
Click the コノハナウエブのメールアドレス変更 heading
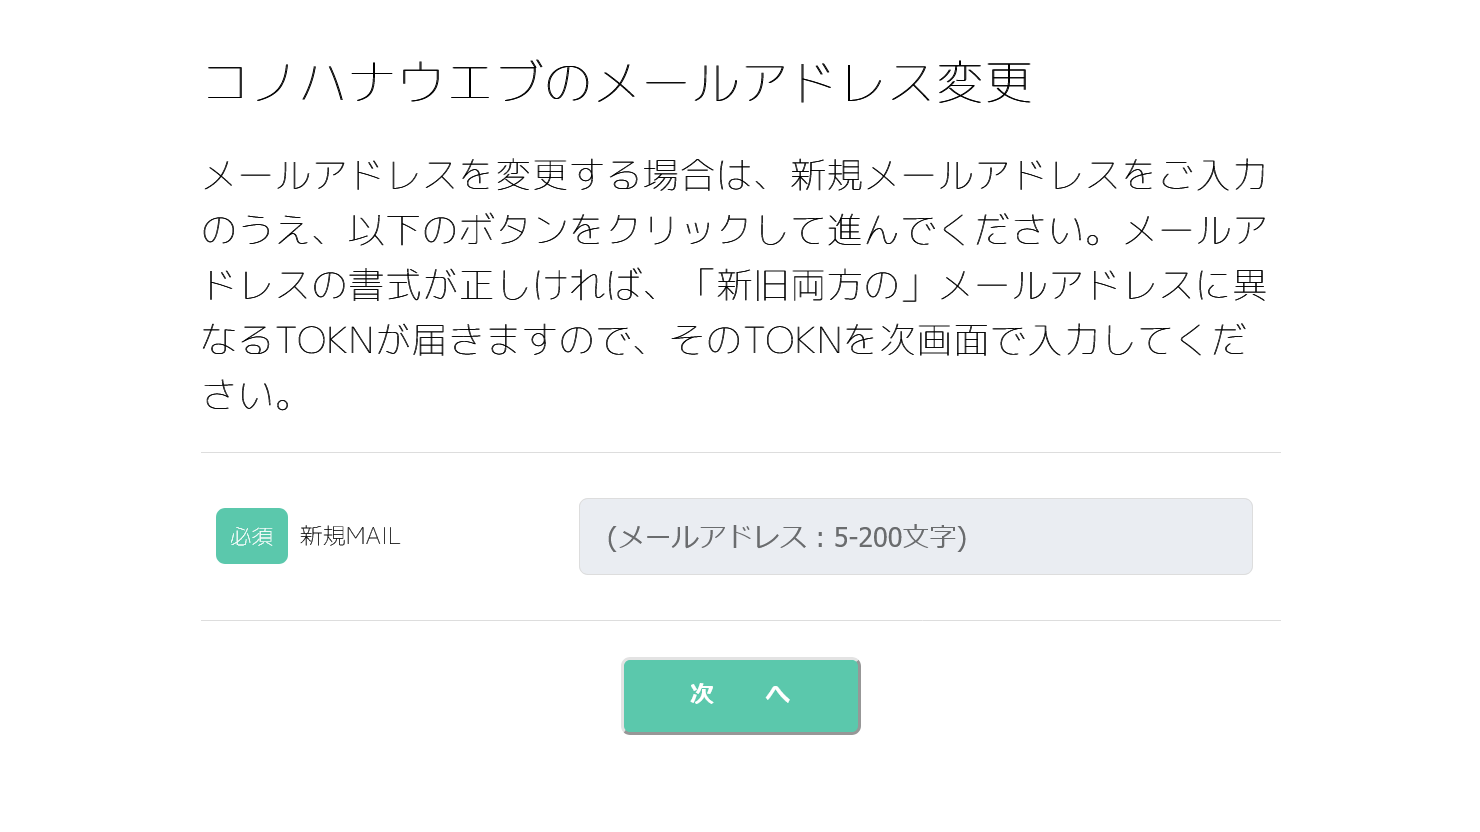pos(617,82)
